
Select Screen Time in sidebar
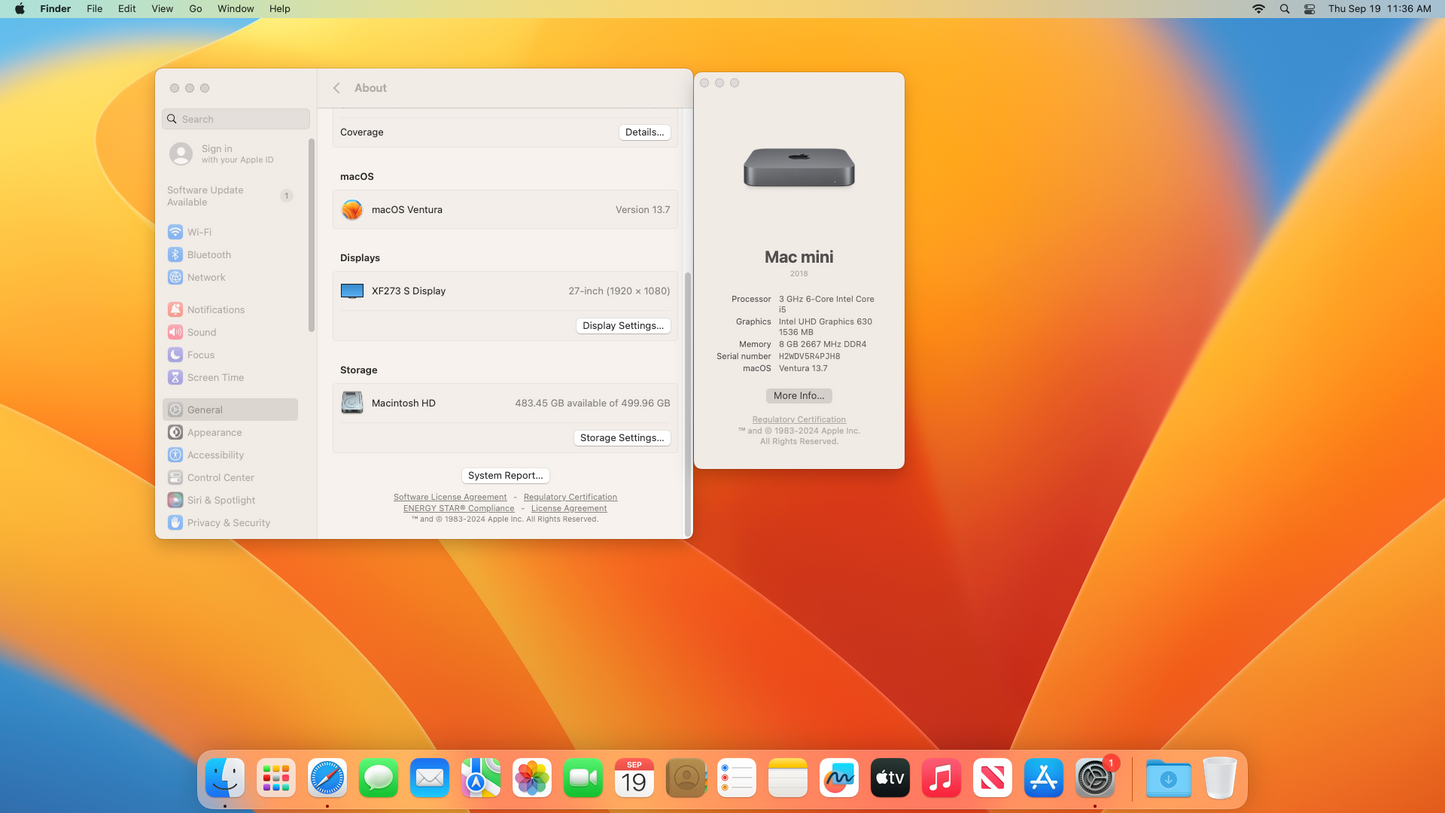[215, 378]
